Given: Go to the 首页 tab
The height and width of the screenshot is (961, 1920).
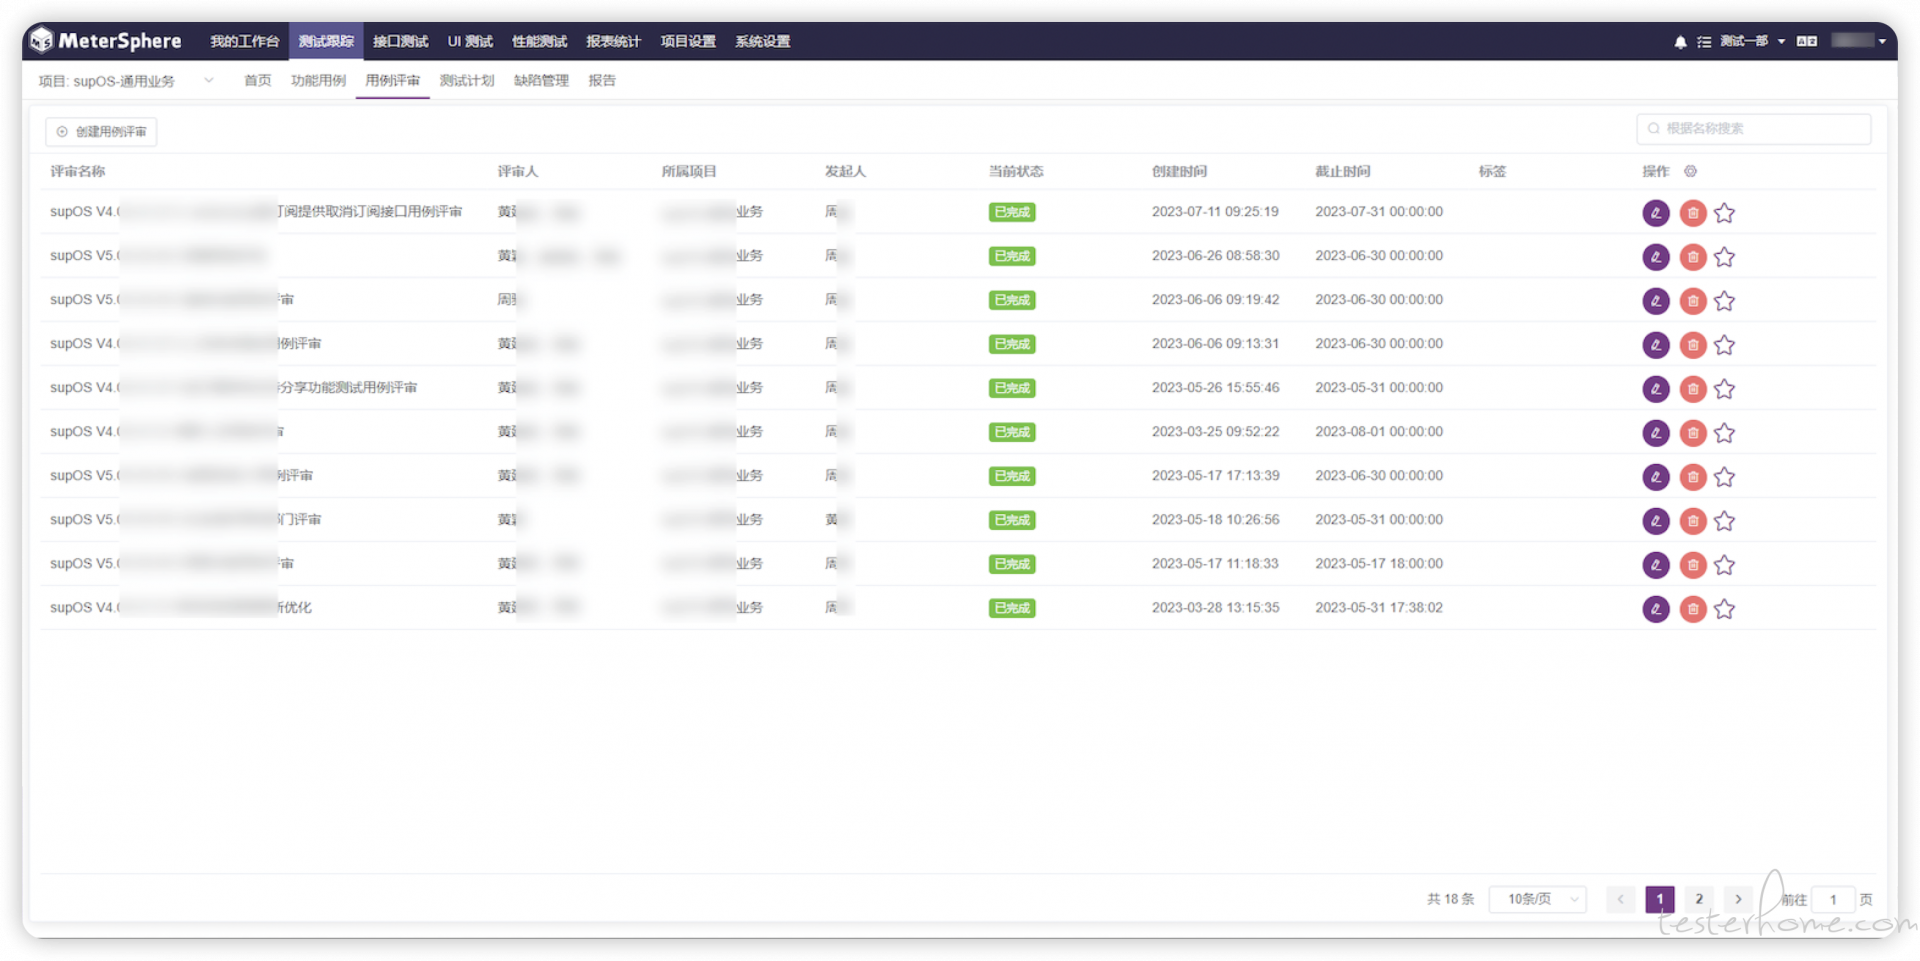Looking at the screenshot, I should [258, 81].
